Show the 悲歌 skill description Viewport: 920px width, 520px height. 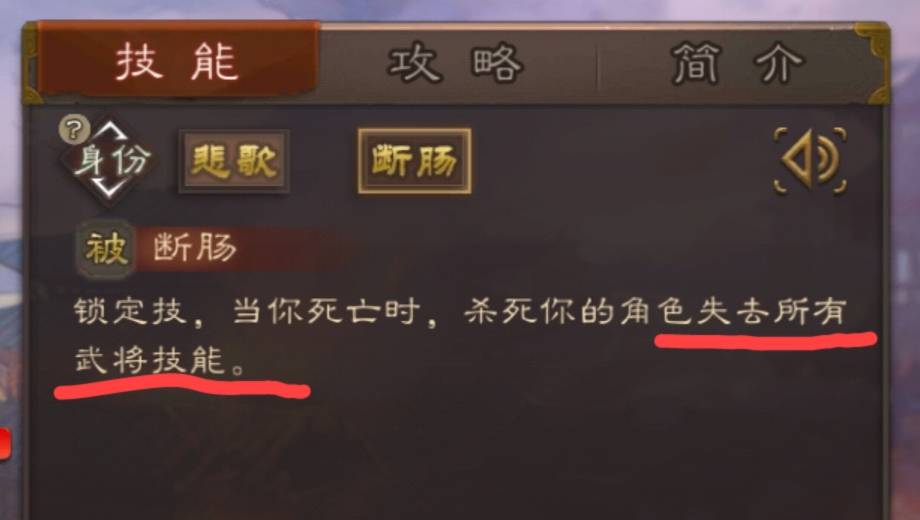point(234,161)
